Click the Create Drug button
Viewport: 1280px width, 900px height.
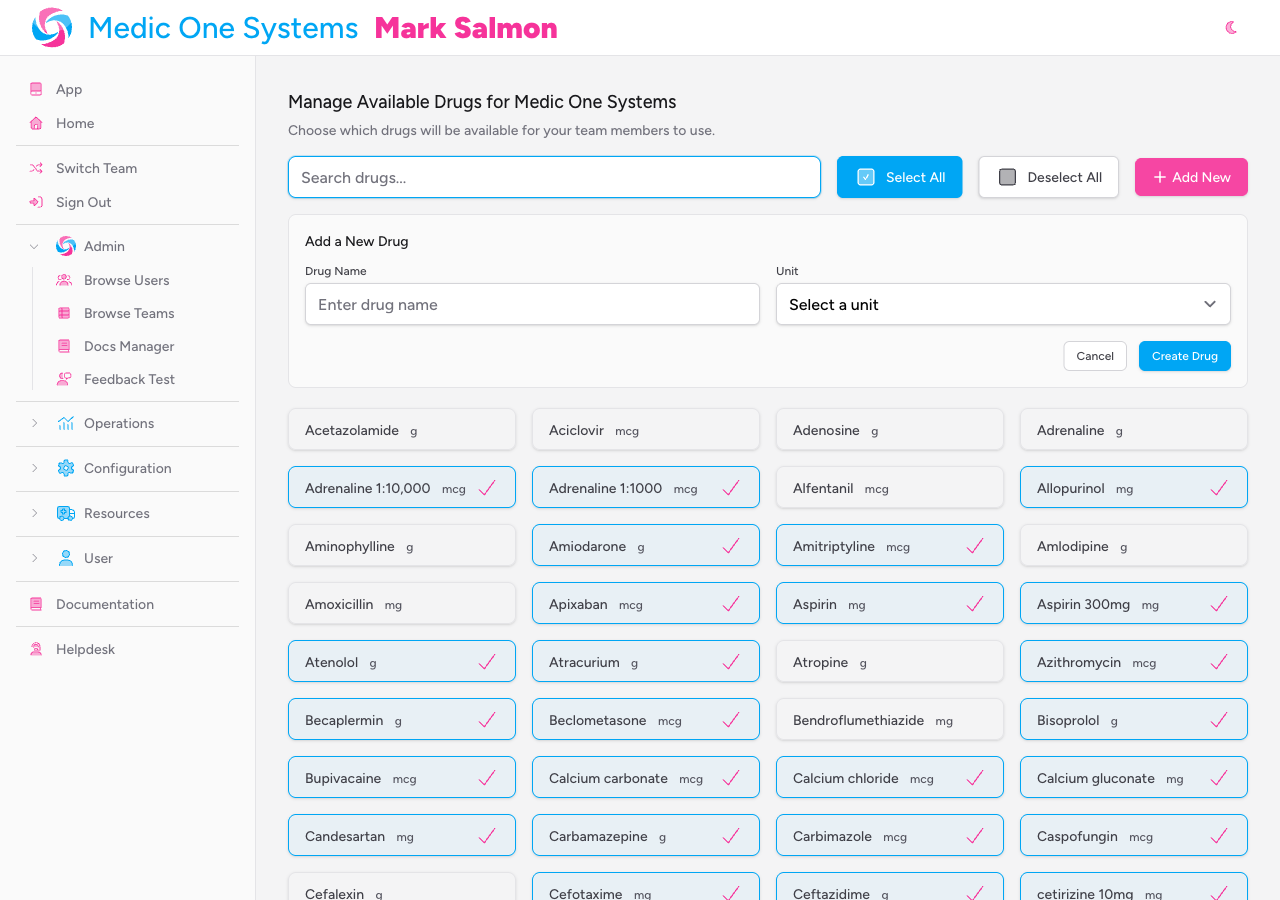[x=1184, y=356]
